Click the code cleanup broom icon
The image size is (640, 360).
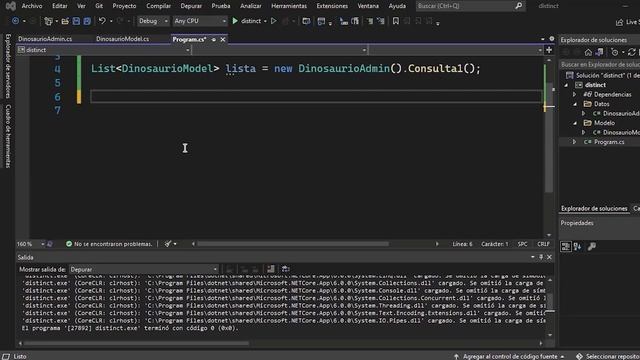tap(168, 244)
